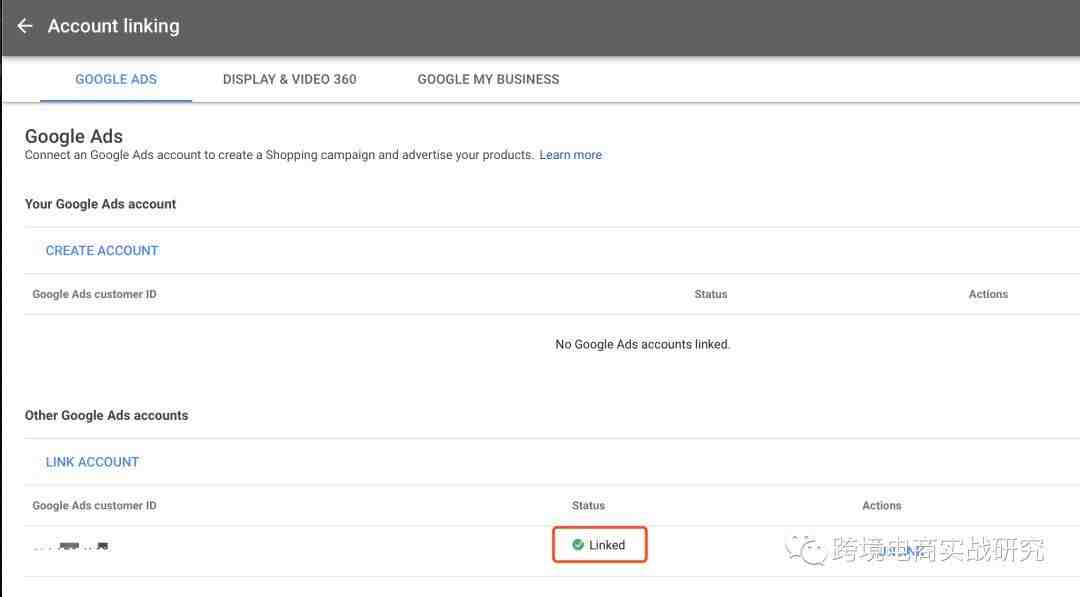
Task: Click the green check icon beside Linked
Action: pos(578,545)
